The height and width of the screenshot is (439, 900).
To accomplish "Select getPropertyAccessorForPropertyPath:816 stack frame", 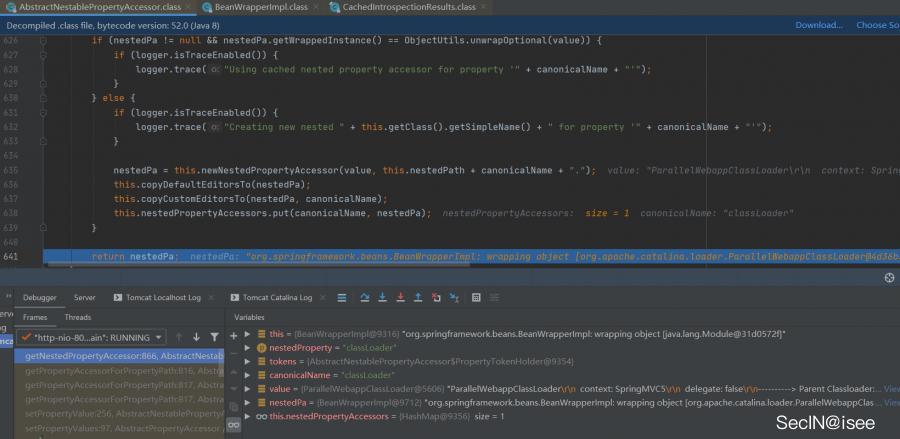I will click(119, 371).
